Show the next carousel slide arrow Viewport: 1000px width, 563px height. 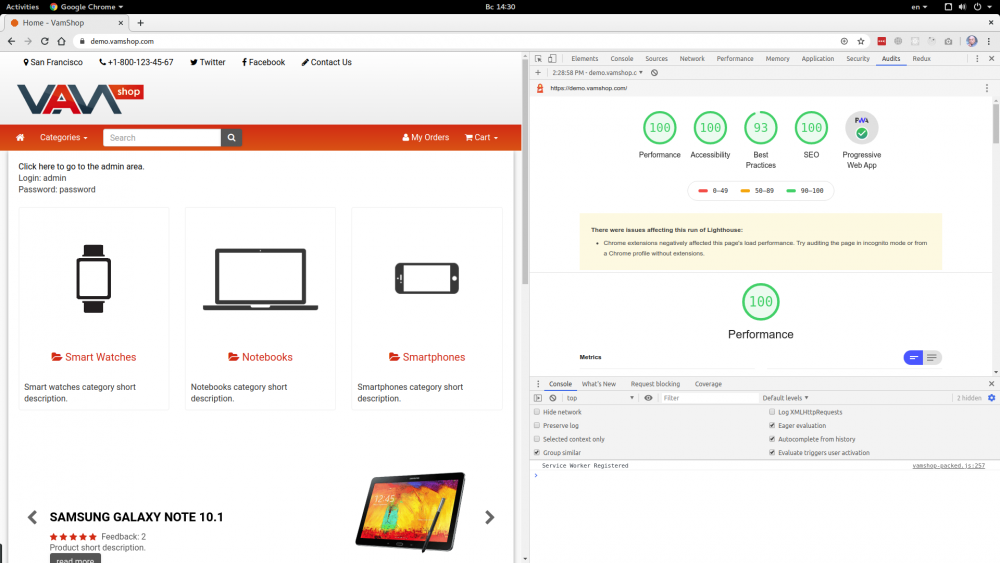(489, 517)
